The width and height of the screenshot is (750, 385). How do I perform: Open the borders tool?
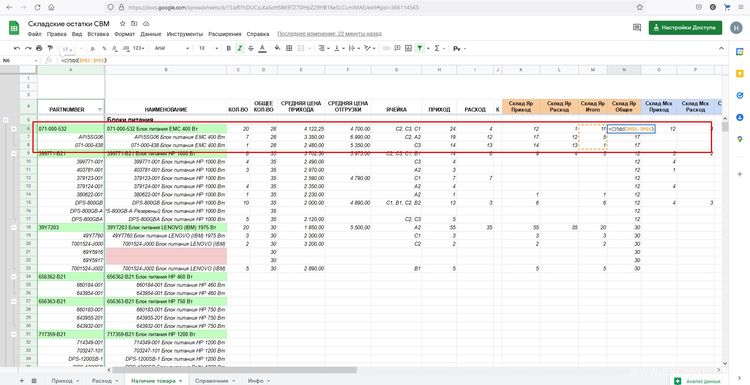[x=289, y=48]
